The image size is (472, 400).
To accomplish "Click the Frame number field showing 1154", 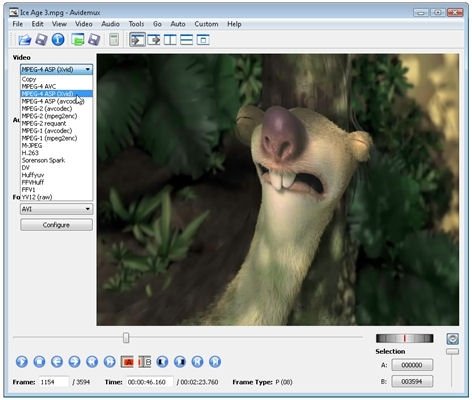I will coord(54,382).
